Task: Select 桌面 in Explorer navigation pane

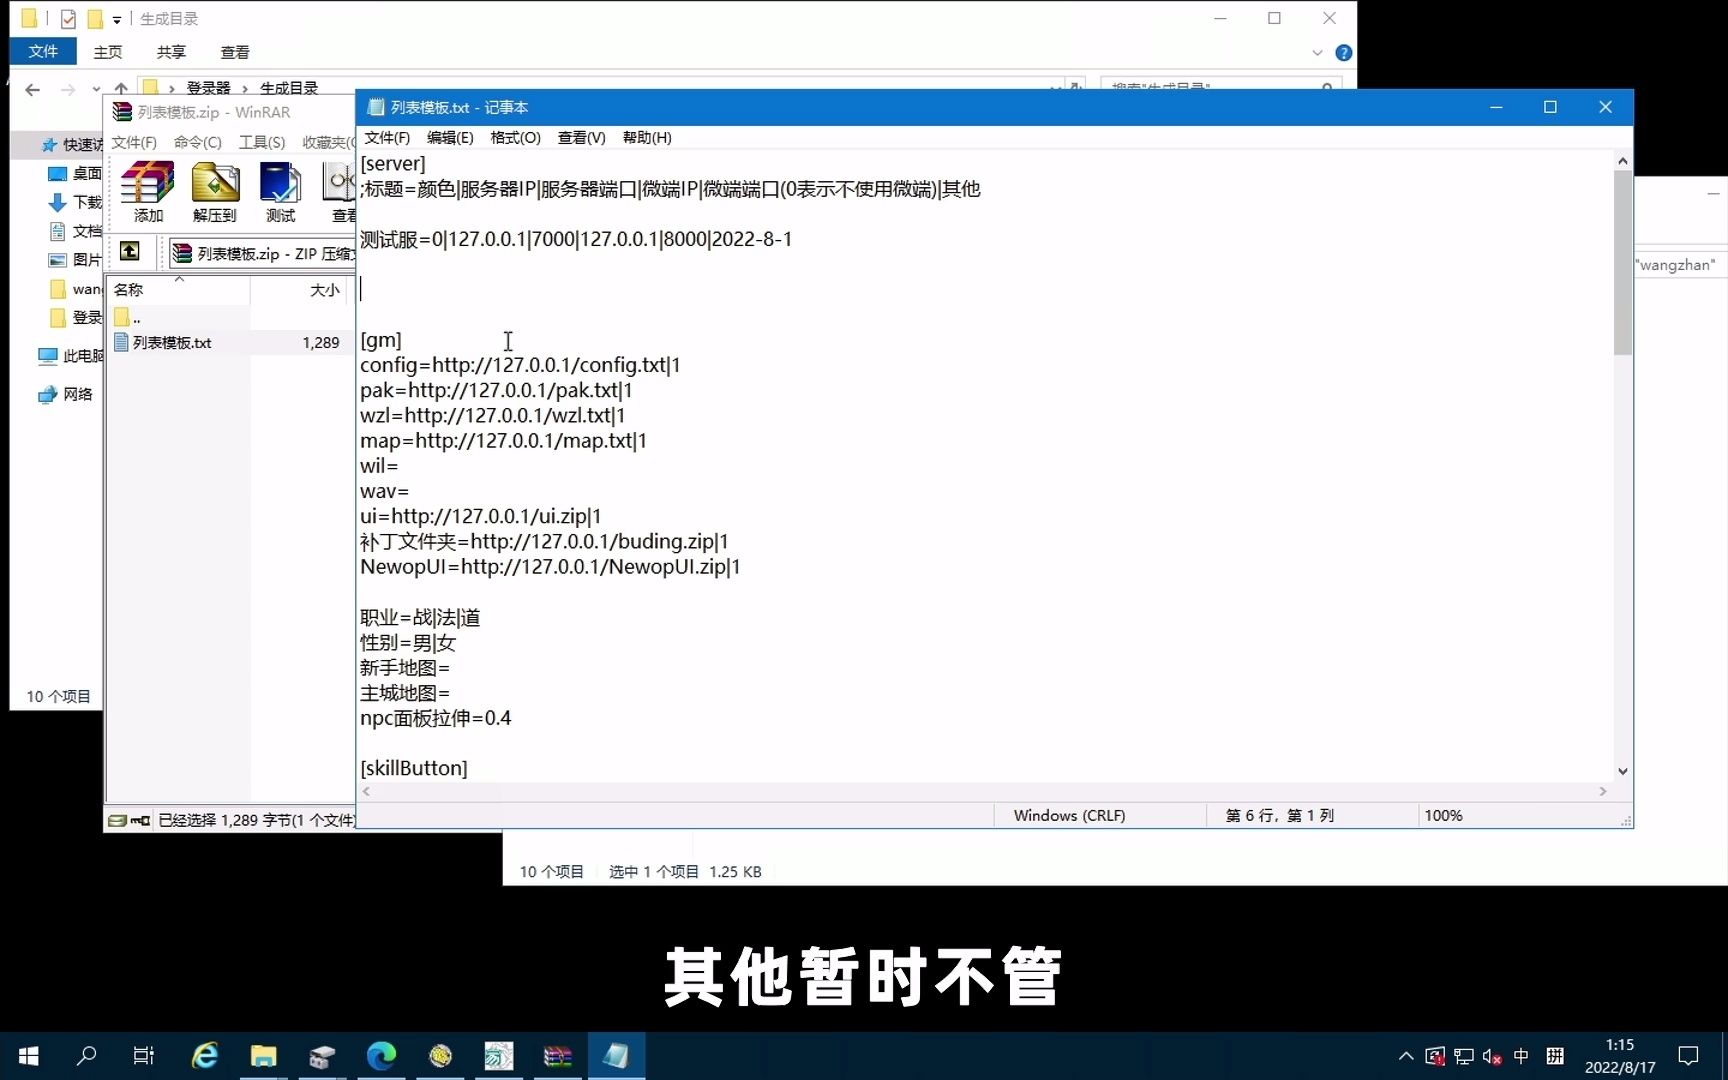Action: (x=76, y=173)
